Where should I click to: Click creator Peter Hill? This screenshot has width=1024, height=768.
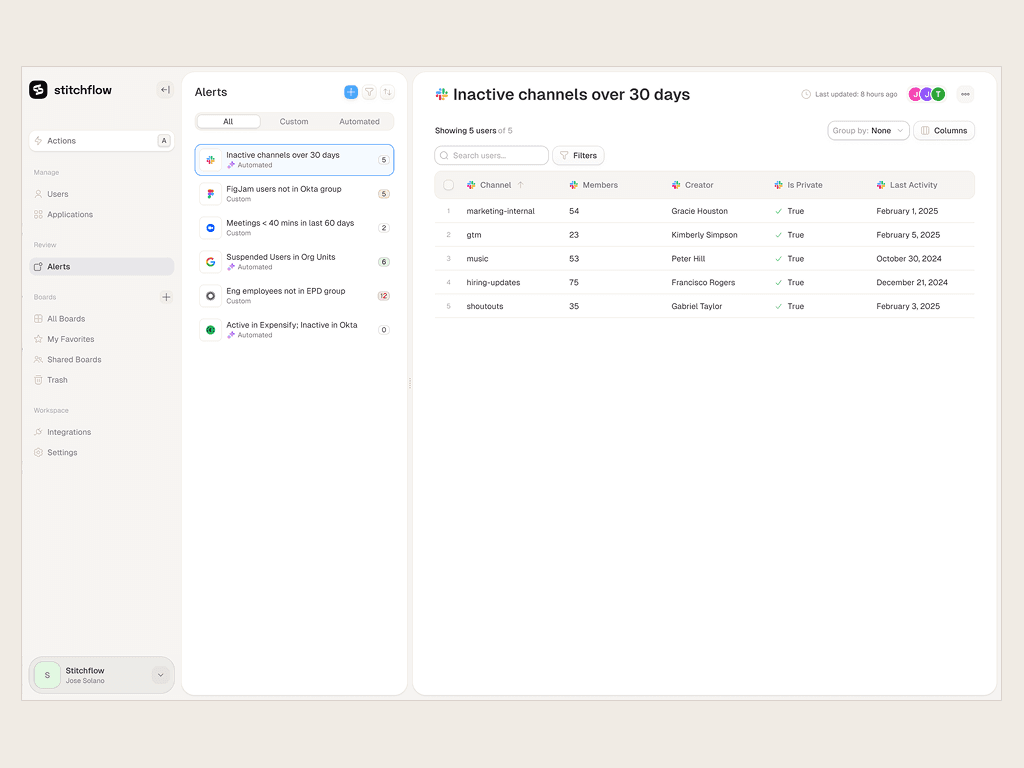[688, 259]
